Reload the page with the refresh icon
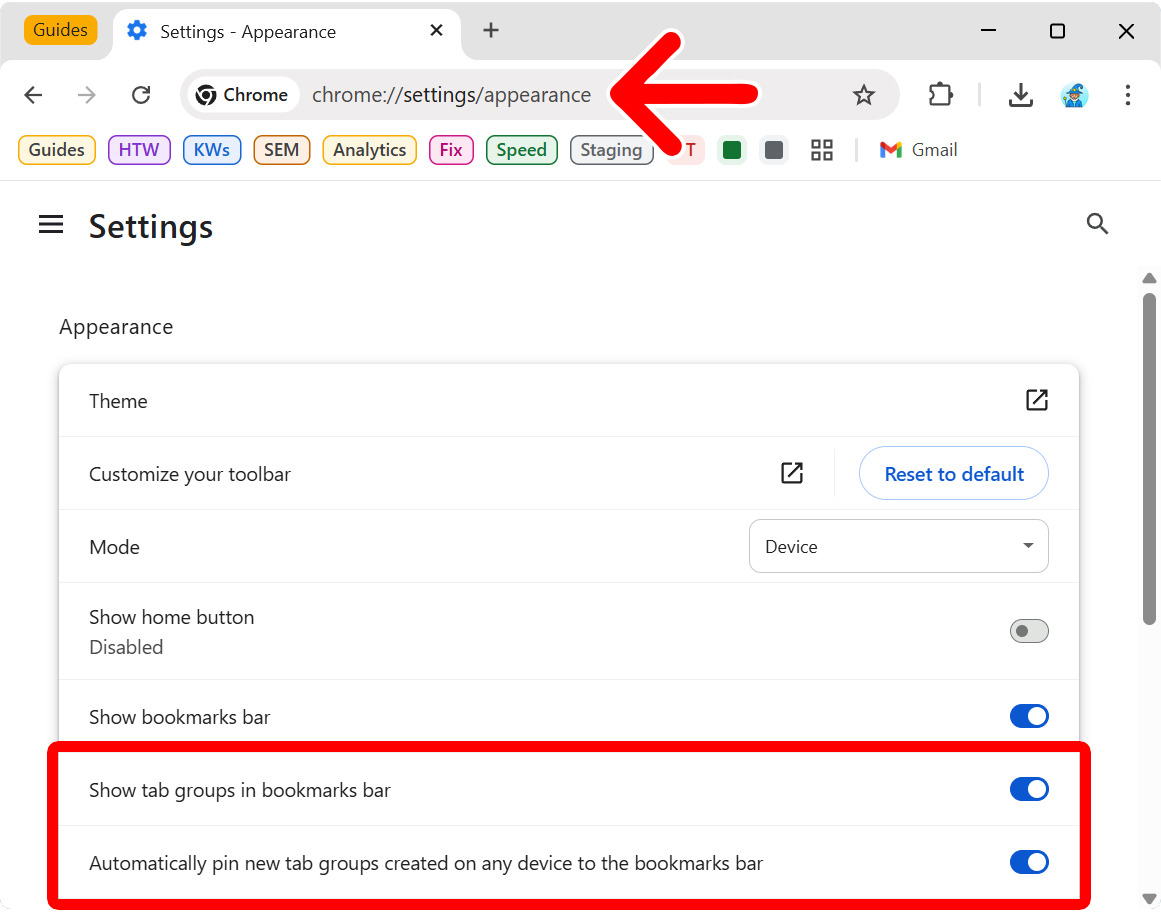1161x912 pixels. pos(141,94)
